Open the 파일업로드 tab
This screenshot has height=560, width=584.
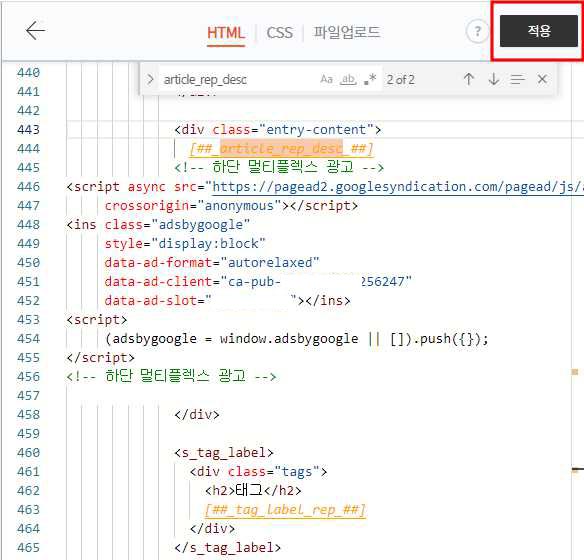tap(346, 32)
